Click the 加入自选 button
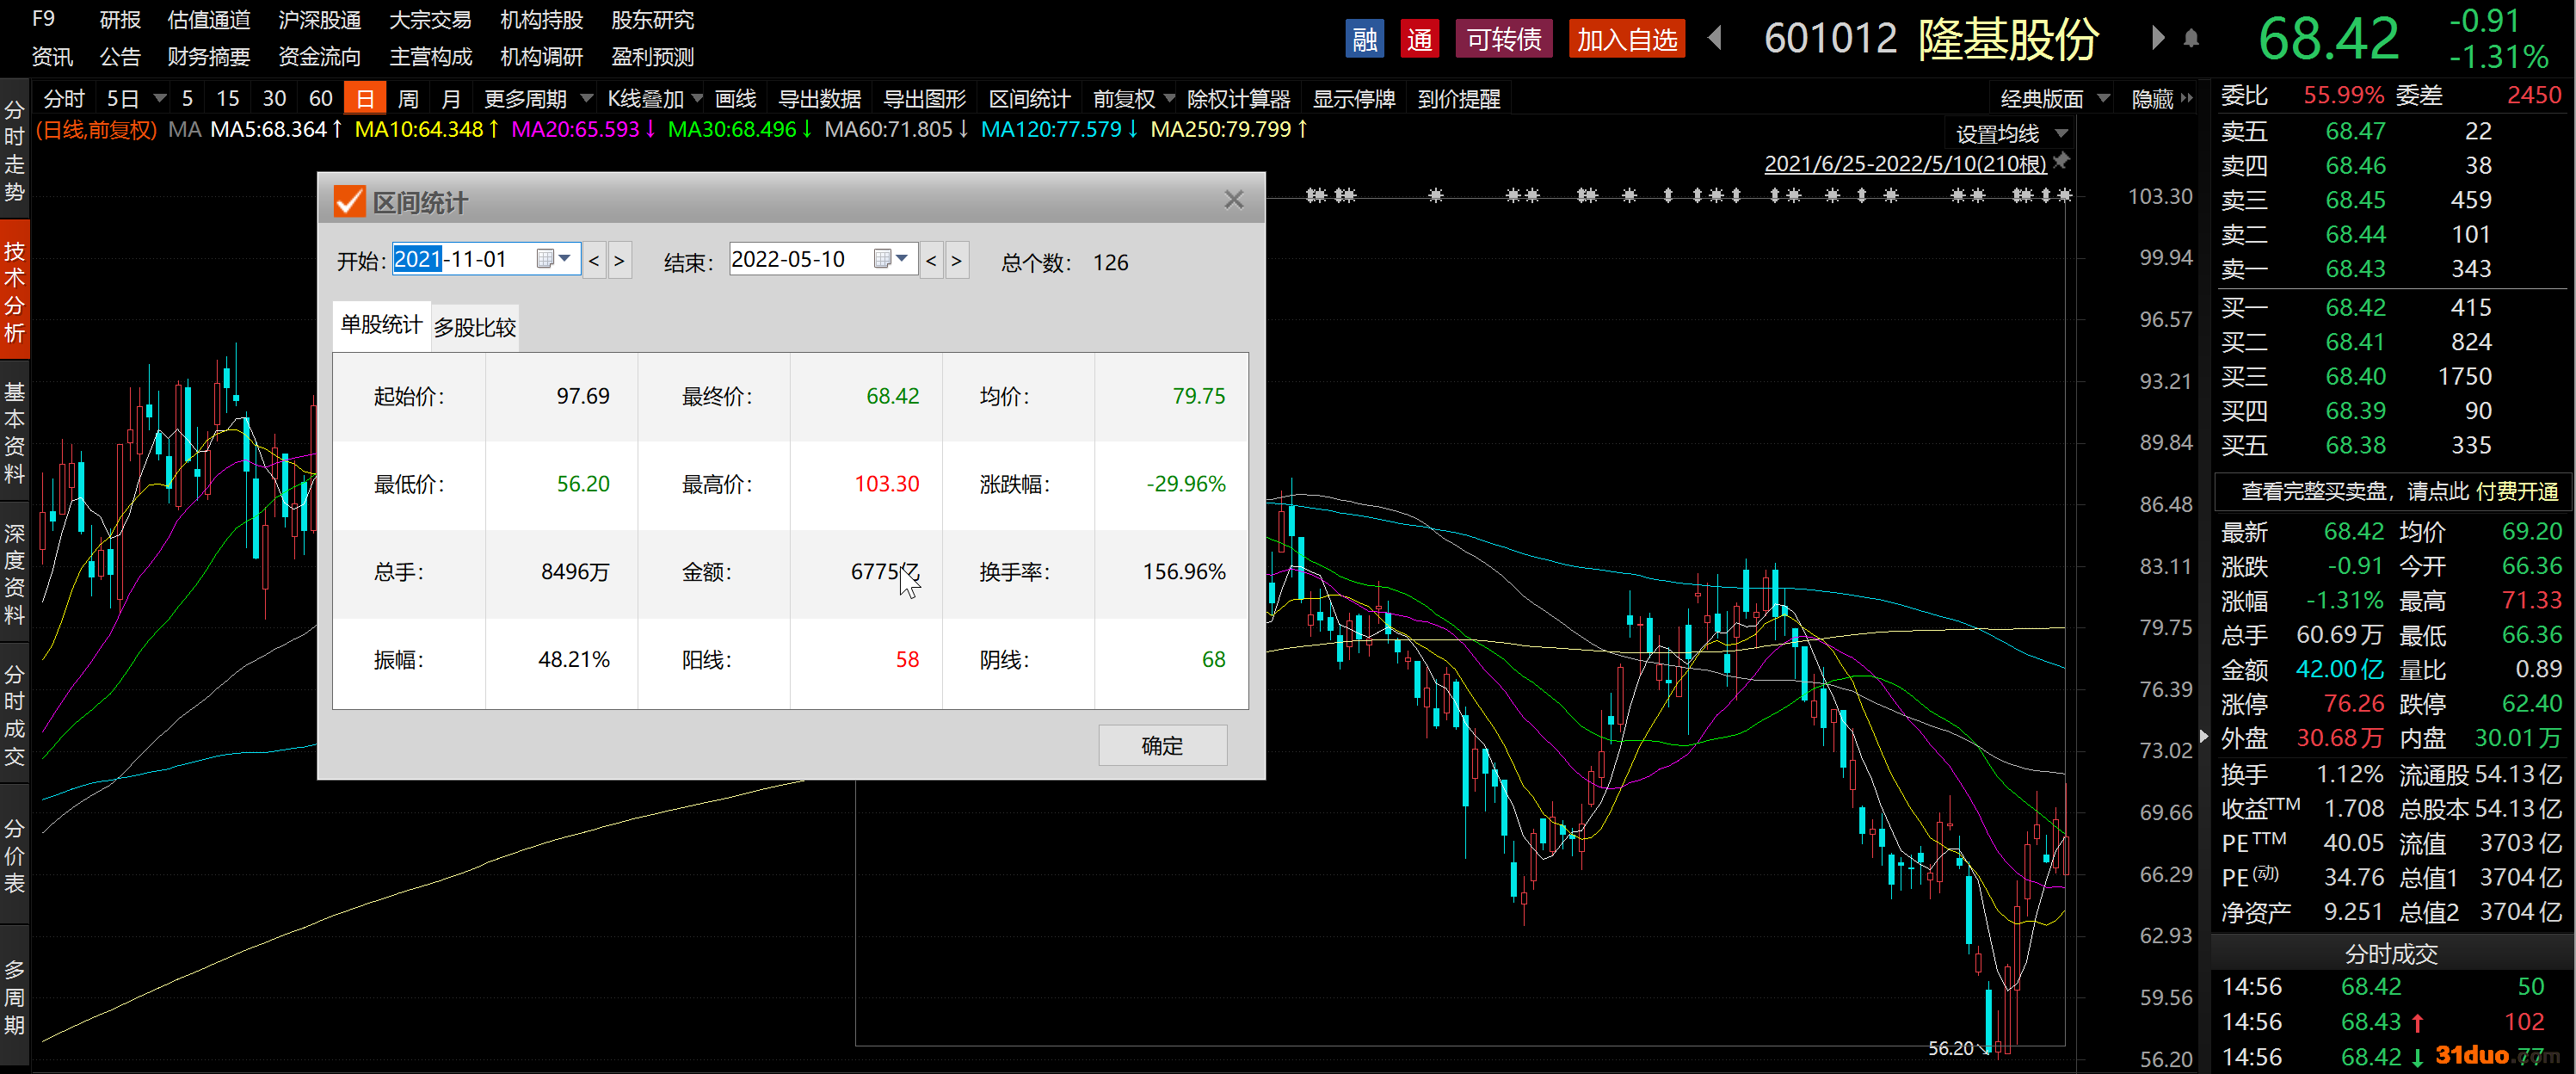Viewport: 2576px width, 1074px height. pyautogui.click(x=1626, y=40)
